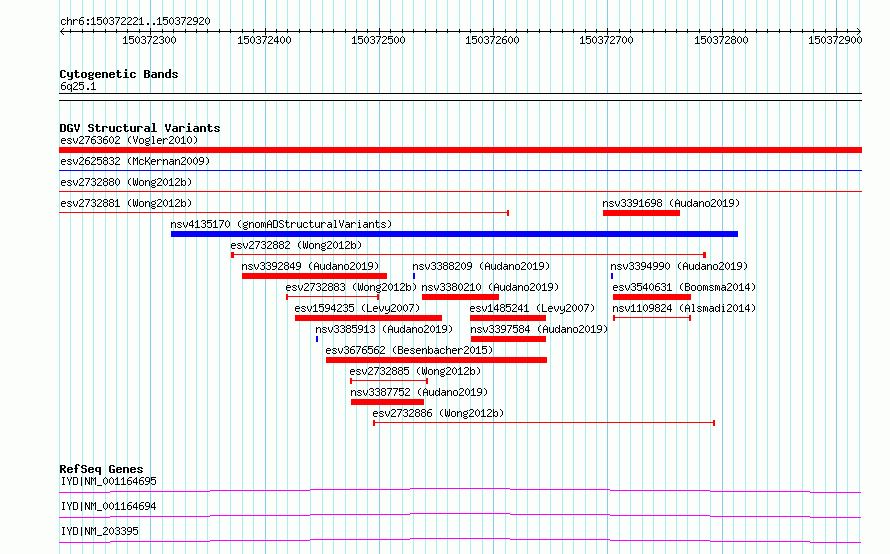Select the Cytogenetic Bands track heading
Viewport: 890px width, 554px height.
[x=119, y=74]
